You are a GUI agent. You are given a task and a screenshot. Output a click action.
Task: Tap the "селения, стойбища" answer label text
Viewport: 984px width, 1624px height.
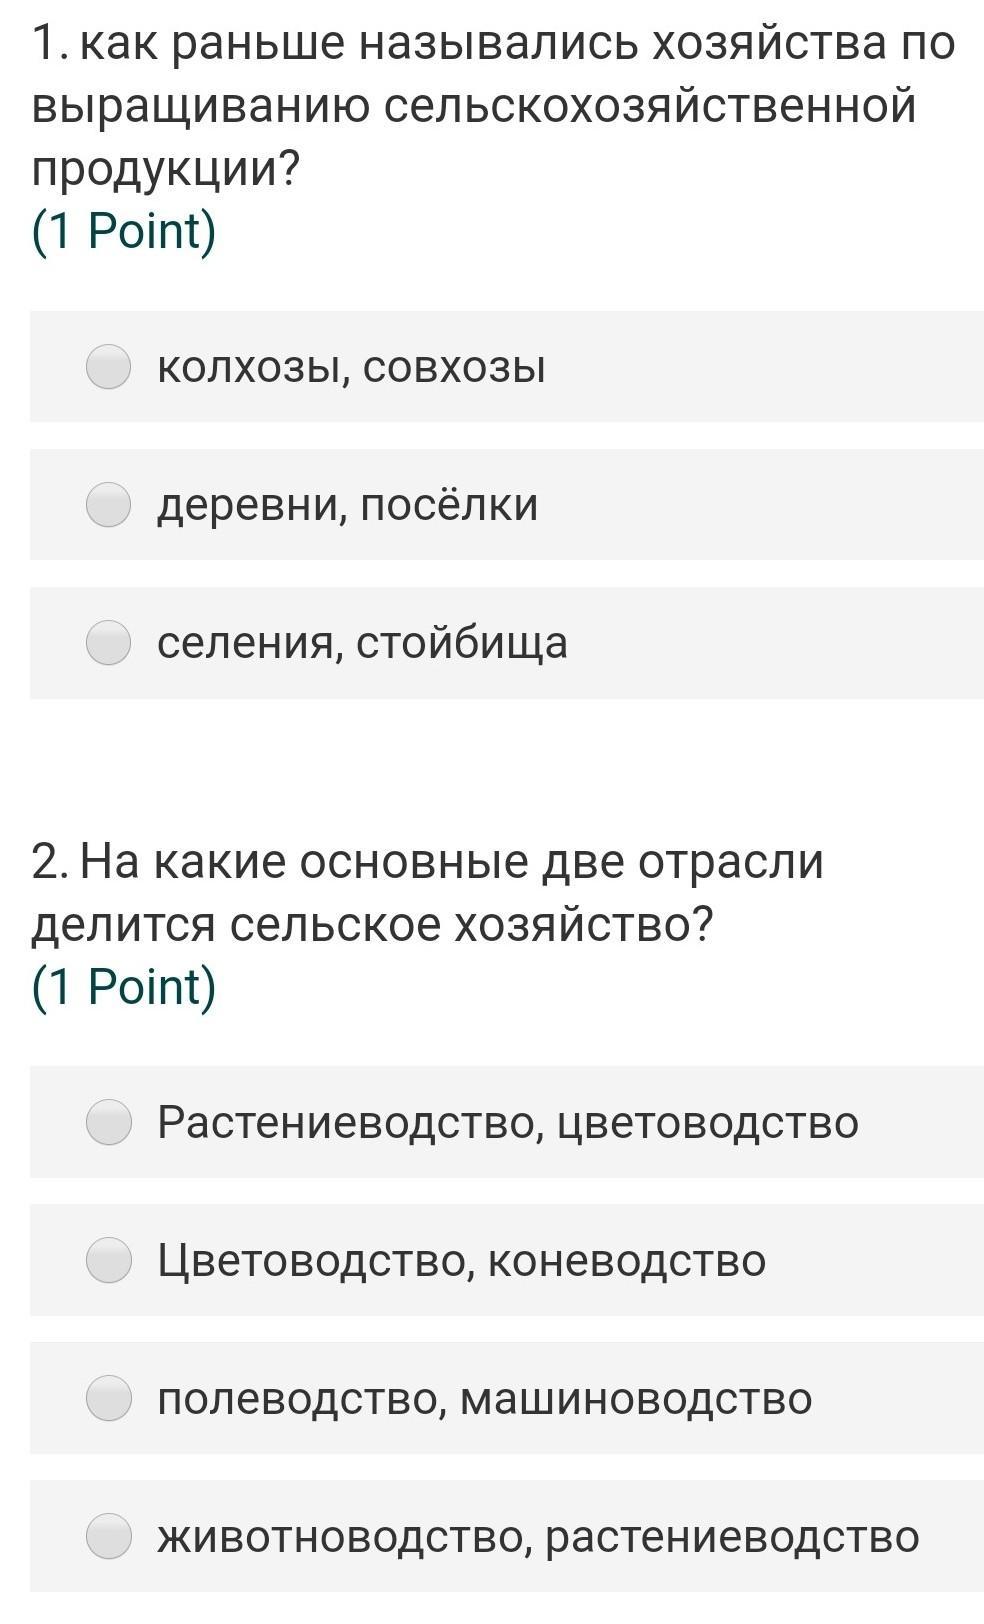click(x=362, y=643)
